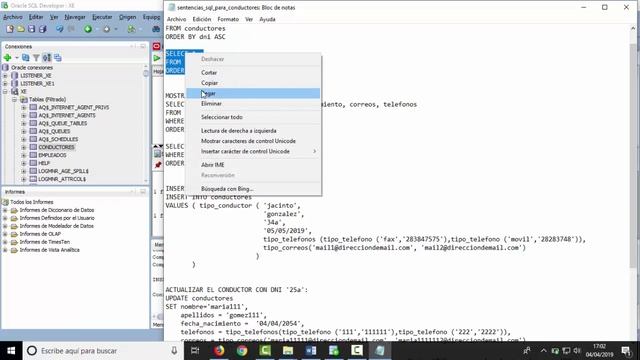This screenshot has width=640, height=360.
Task: Click the Save All icon in SQL Developer toolbar
Action: 42,29
